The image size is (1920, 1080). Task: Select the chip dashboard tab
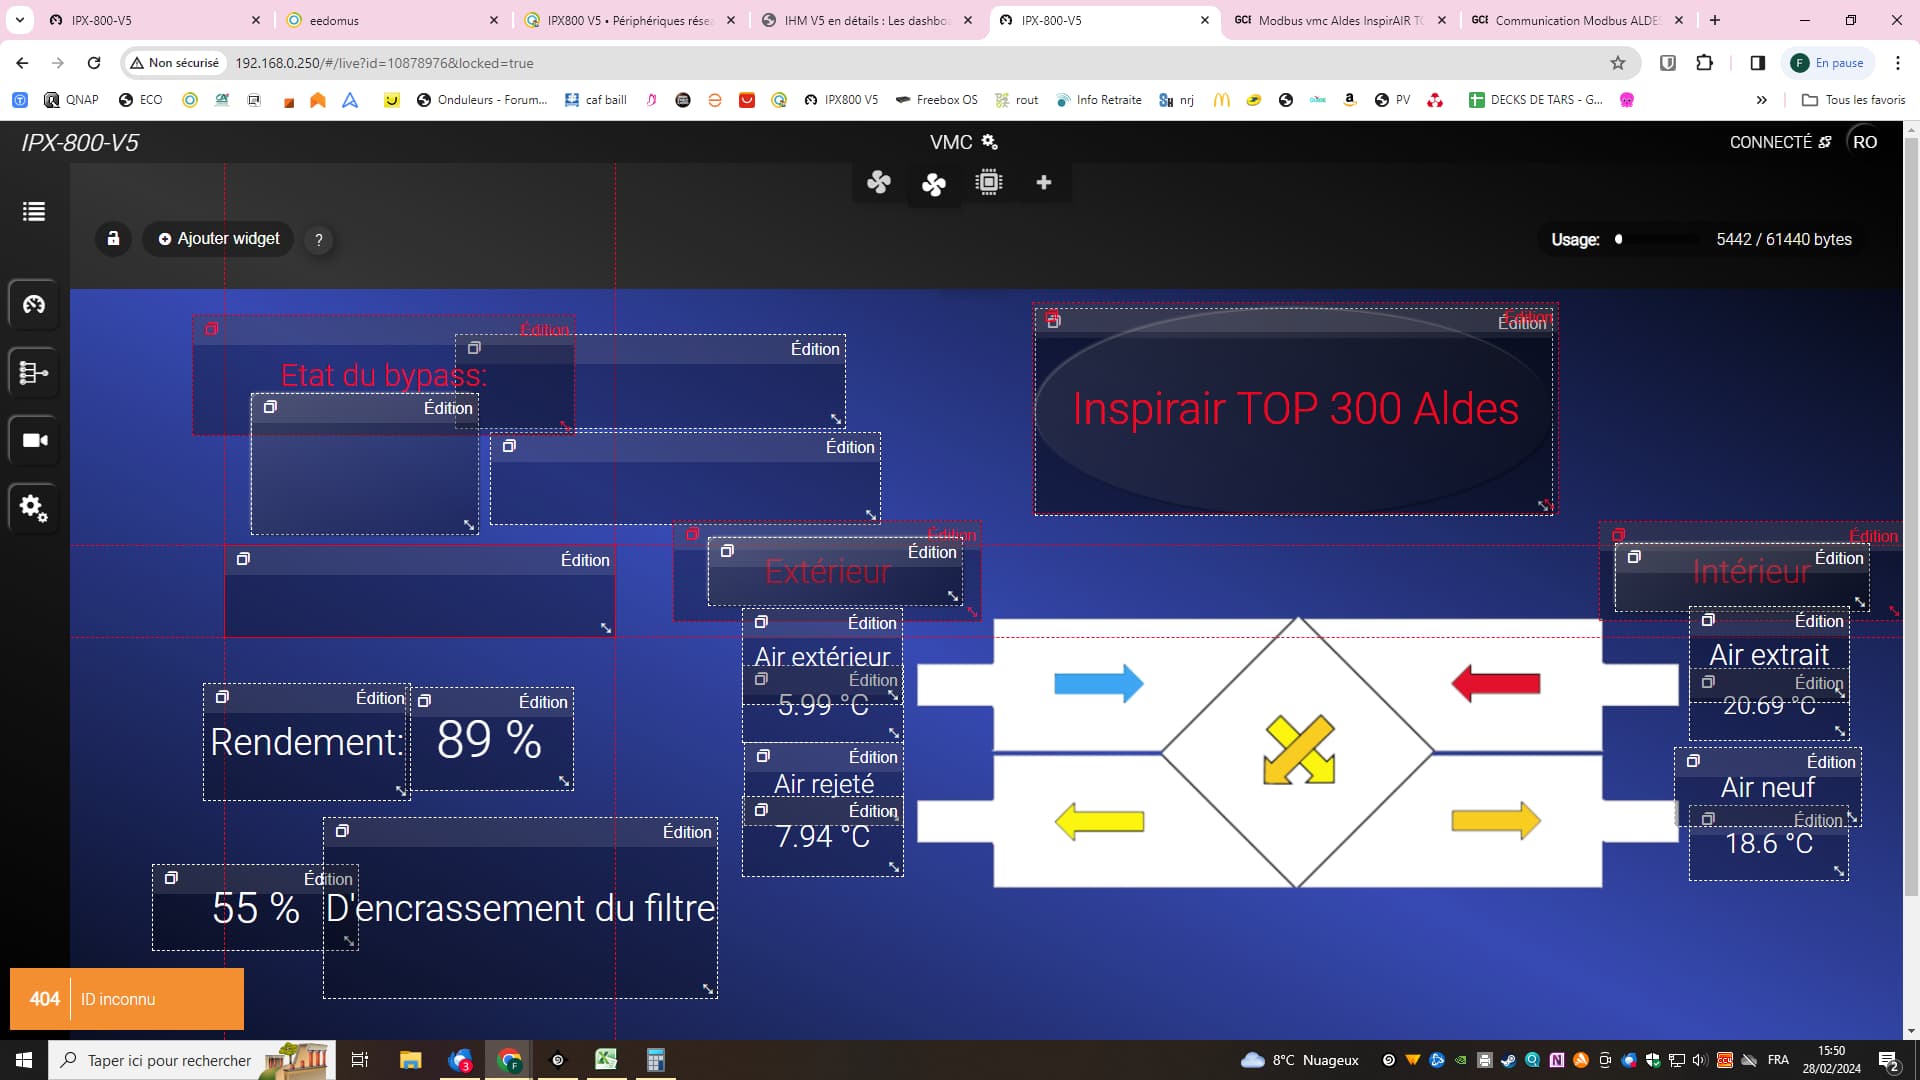coord(989,182)
